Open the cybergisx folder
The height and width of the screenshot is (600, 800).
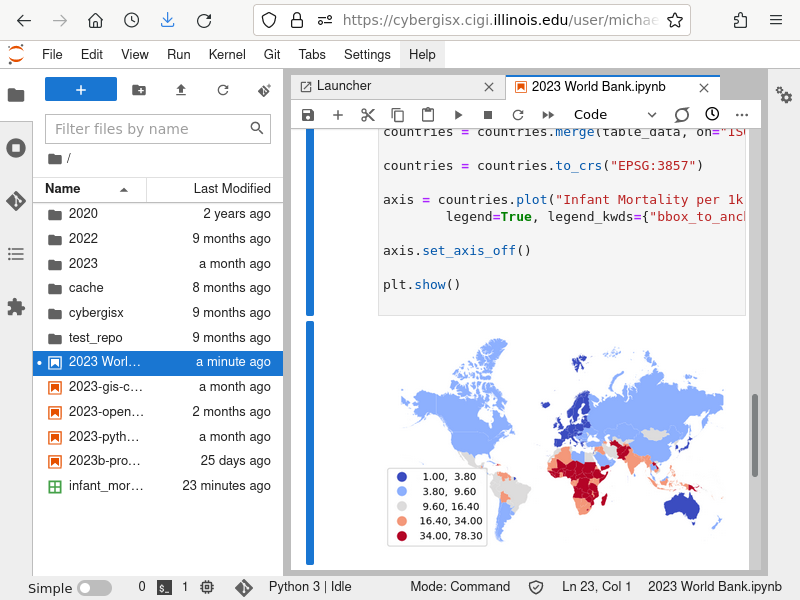point(96,313)
